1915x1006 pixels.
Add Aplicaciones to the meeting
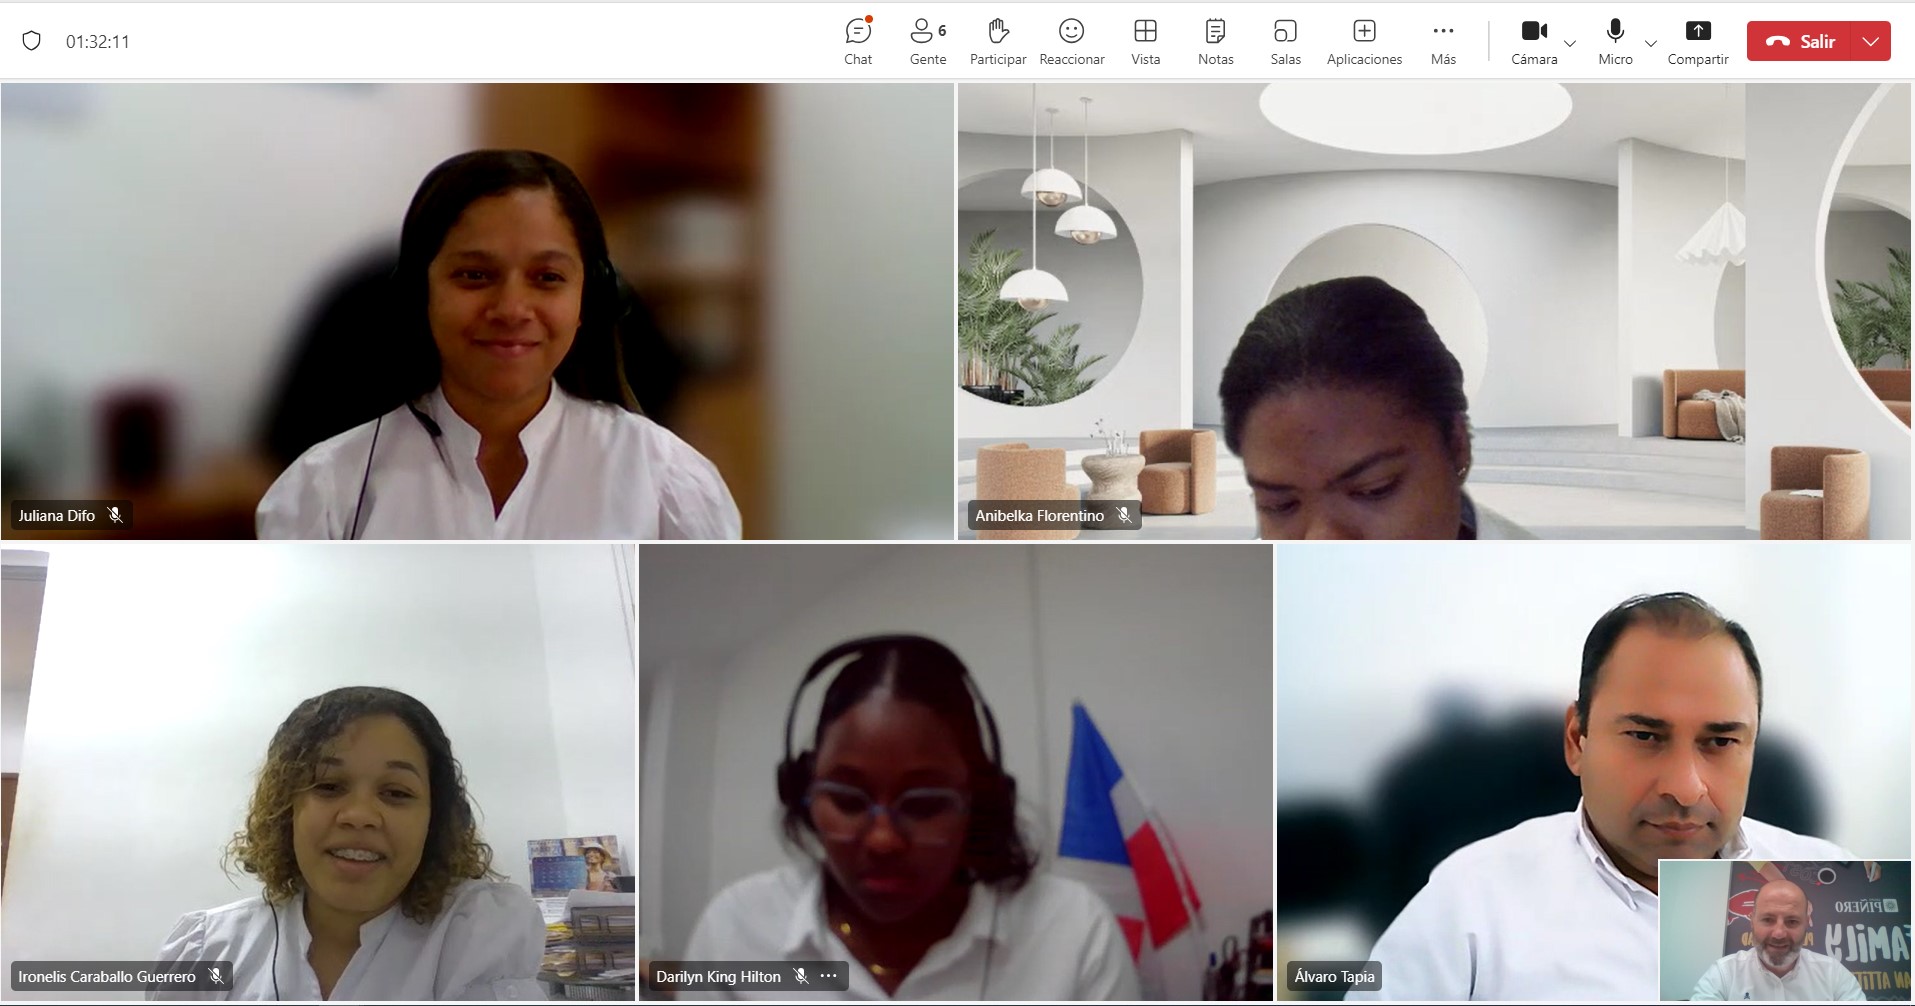tap(1364, 42)
